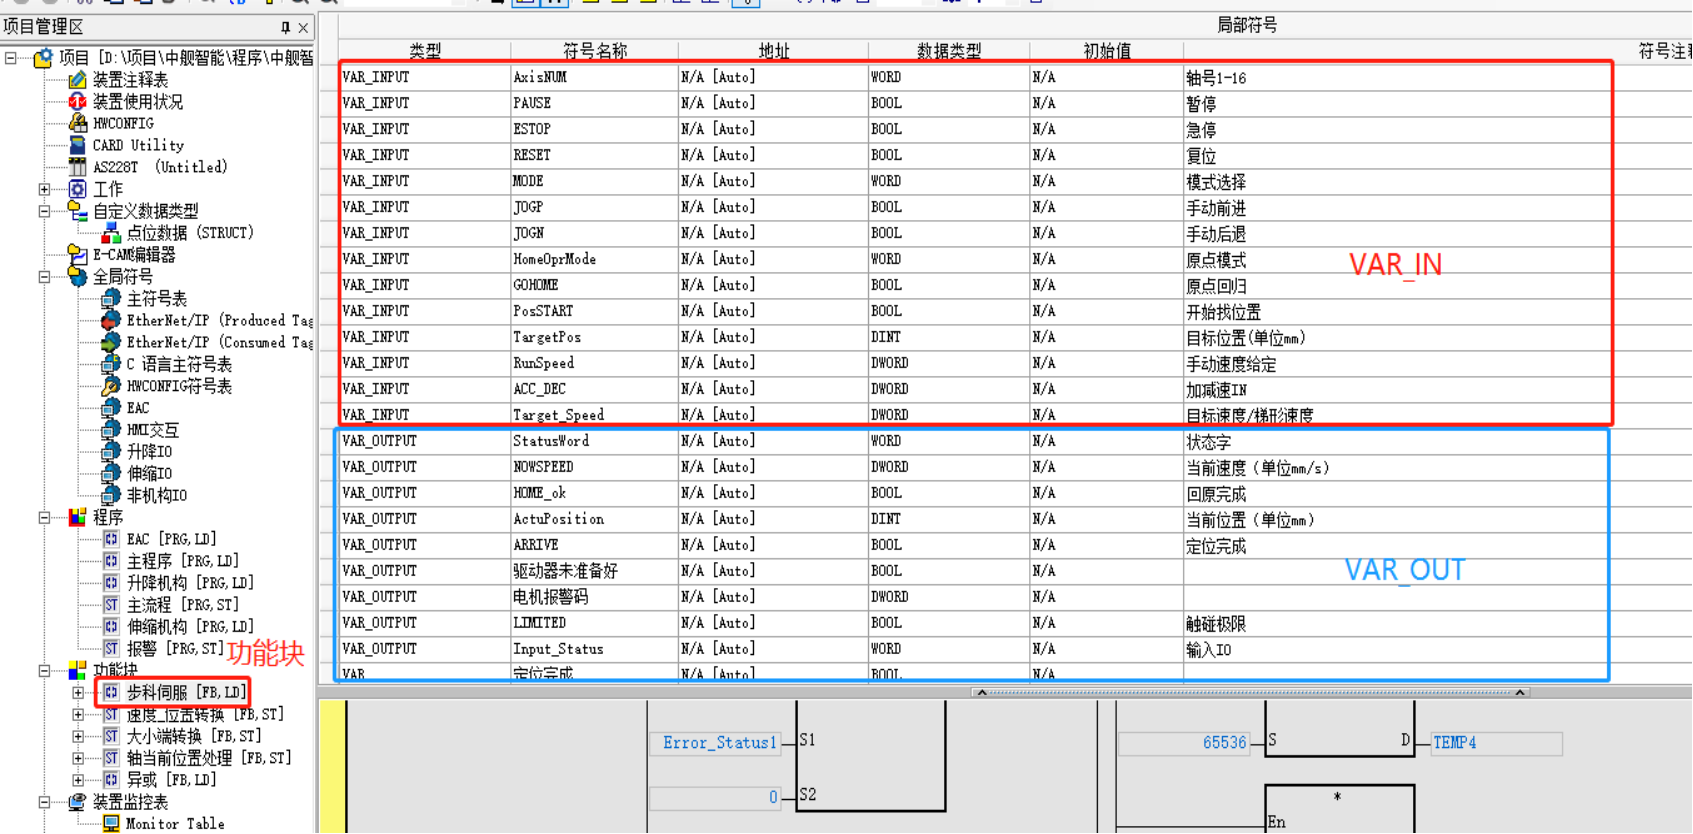The width and height of the screenshot is (1693, 834).
Task: Click the E-CAM编辑器 icon
Action: coord(77,255)
